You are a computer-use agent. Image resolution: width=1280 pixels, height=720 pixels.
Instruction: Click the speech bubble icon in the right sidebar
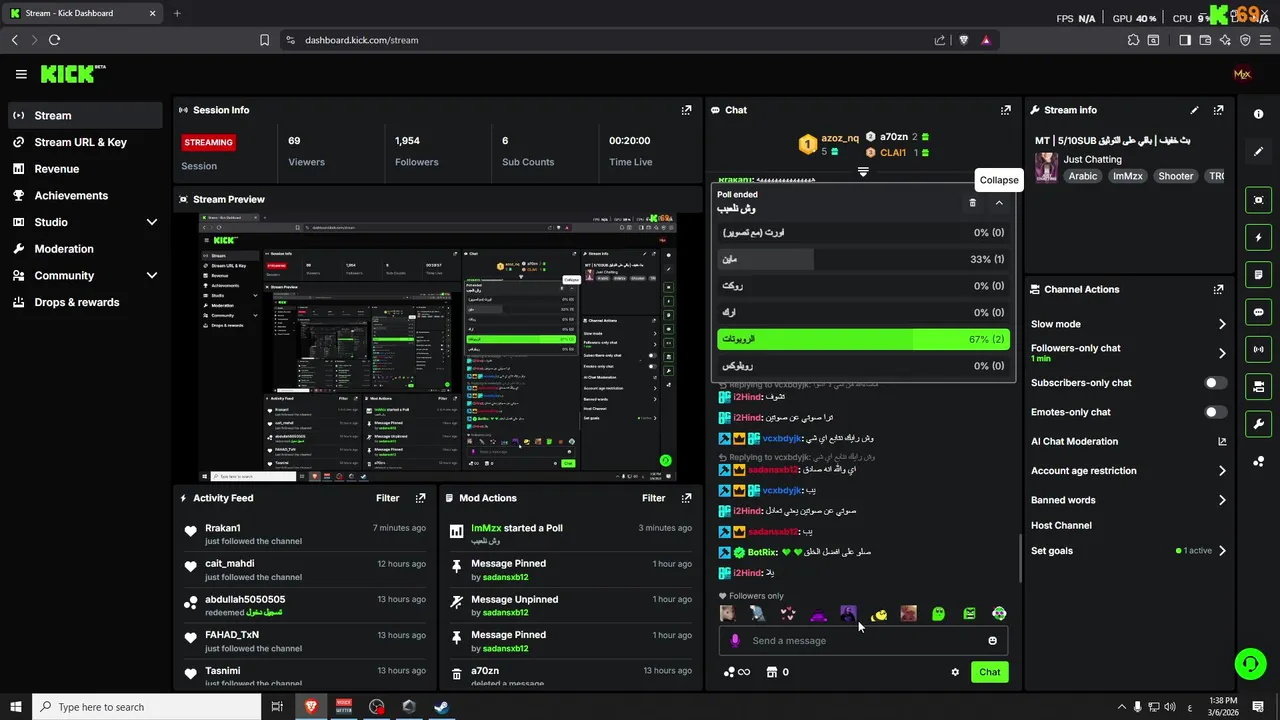(x=1259, y=312)
